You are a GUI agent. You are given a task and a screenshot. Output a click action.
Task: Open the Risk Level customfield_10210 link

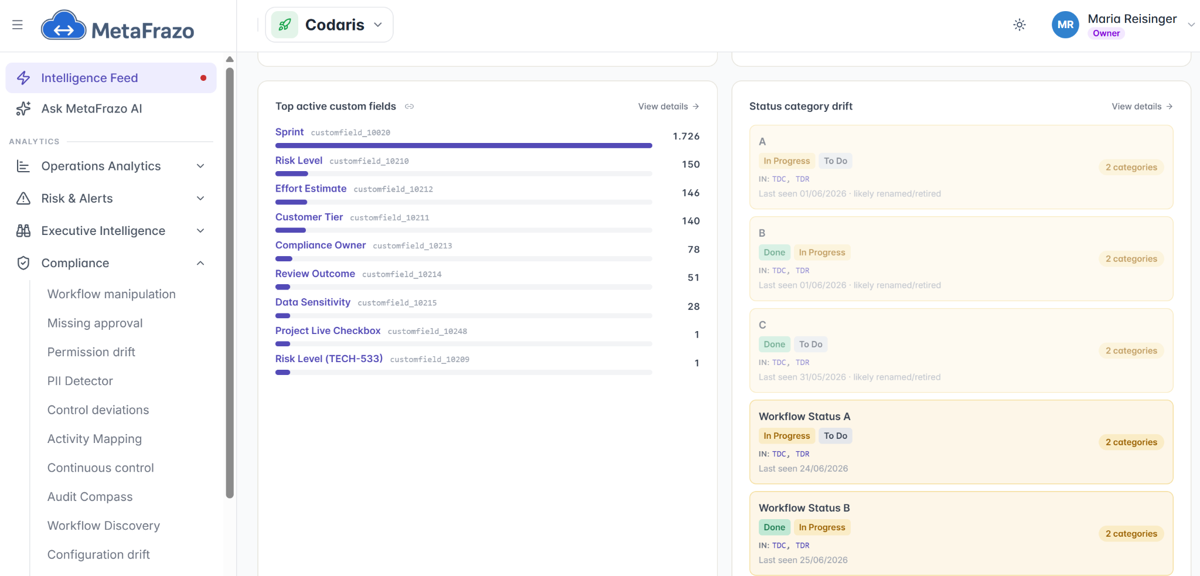click(x=299, y=160)
